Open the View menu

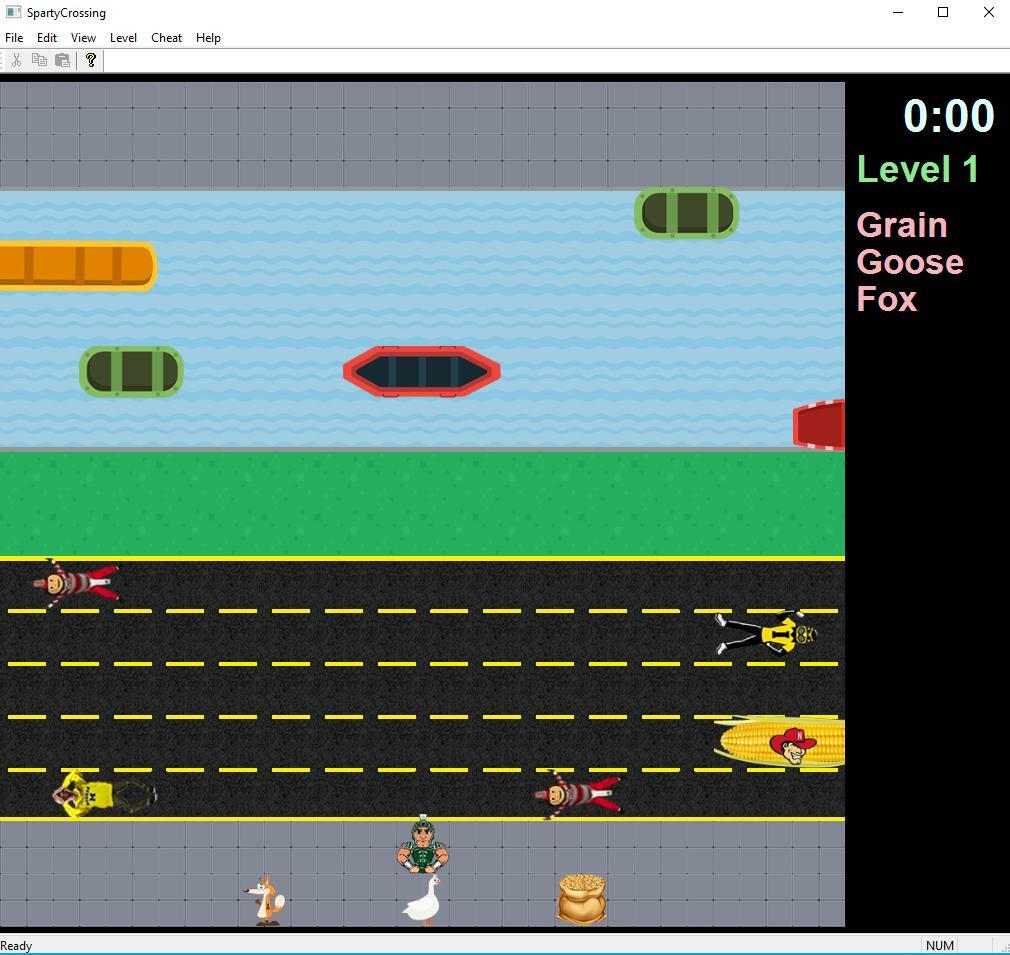[x=83, y=38]
